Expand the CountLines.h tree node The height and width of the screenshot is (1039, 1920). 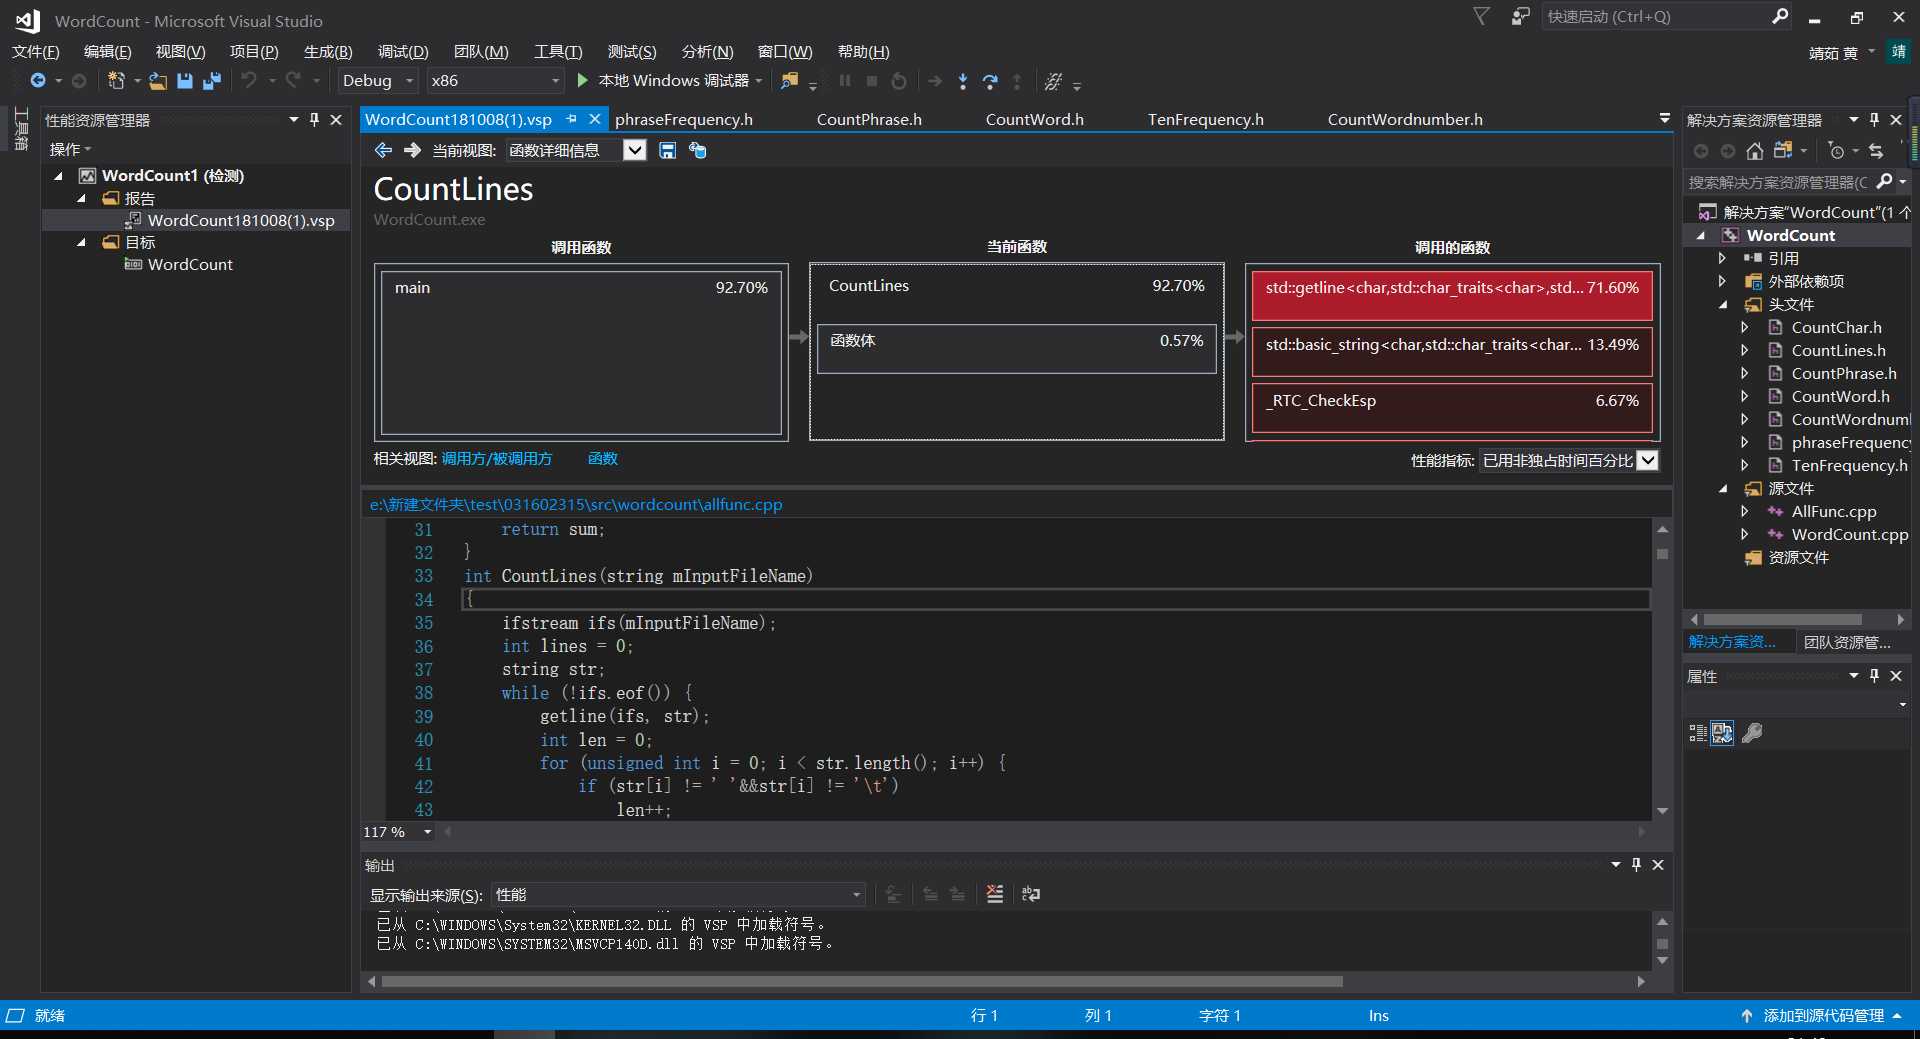coord(1745,350)
